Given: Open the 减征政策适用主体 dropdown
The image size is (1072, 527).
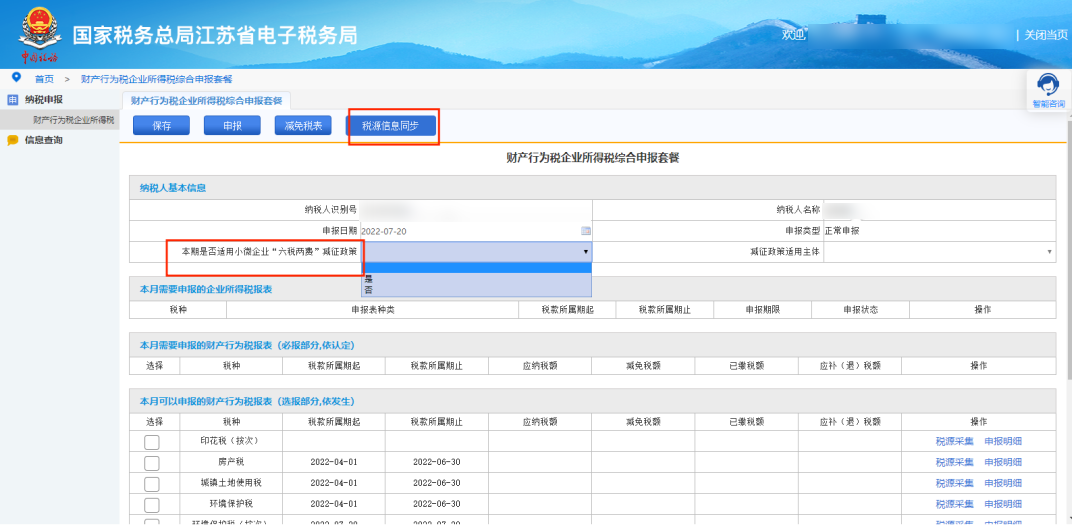Looking at the screenshot, I should [939, 252].
